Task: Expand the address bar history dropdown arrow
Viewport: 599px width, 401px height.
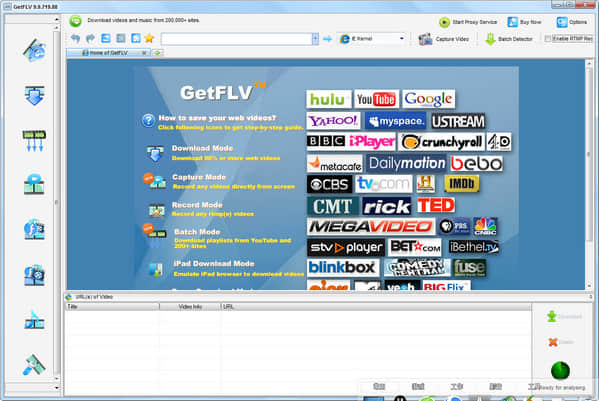Action: (x=315, y=39)
